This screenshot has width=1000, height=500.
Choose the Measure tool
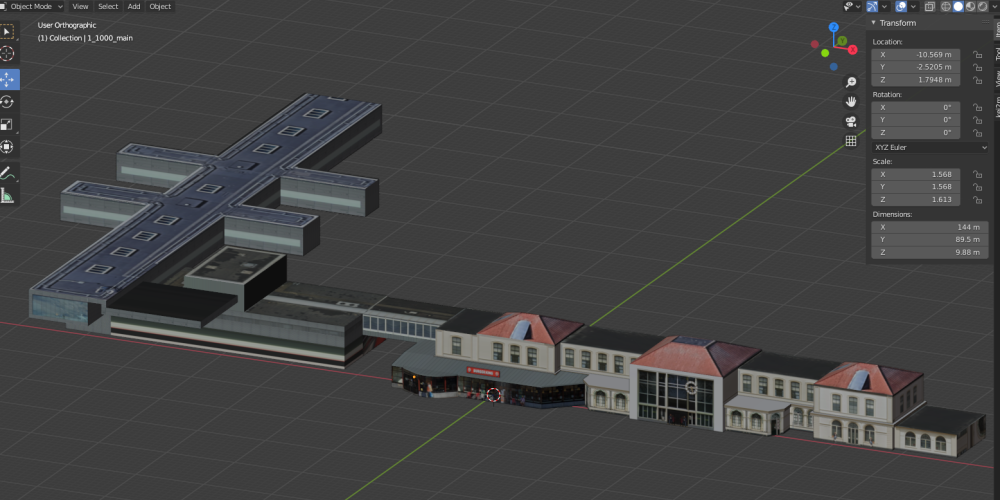tap(7, 195)
